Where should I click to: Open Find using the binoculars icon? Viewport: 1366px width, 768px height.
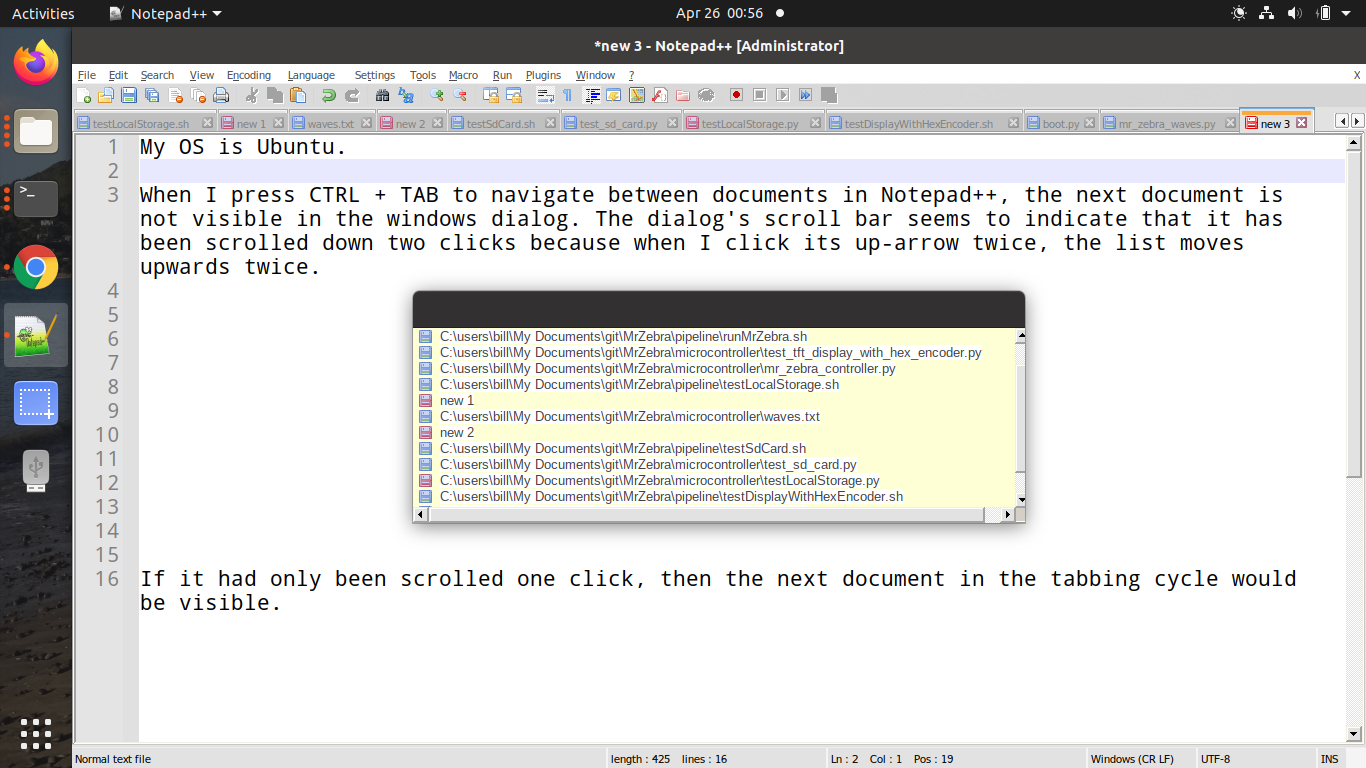coord(382,95)
